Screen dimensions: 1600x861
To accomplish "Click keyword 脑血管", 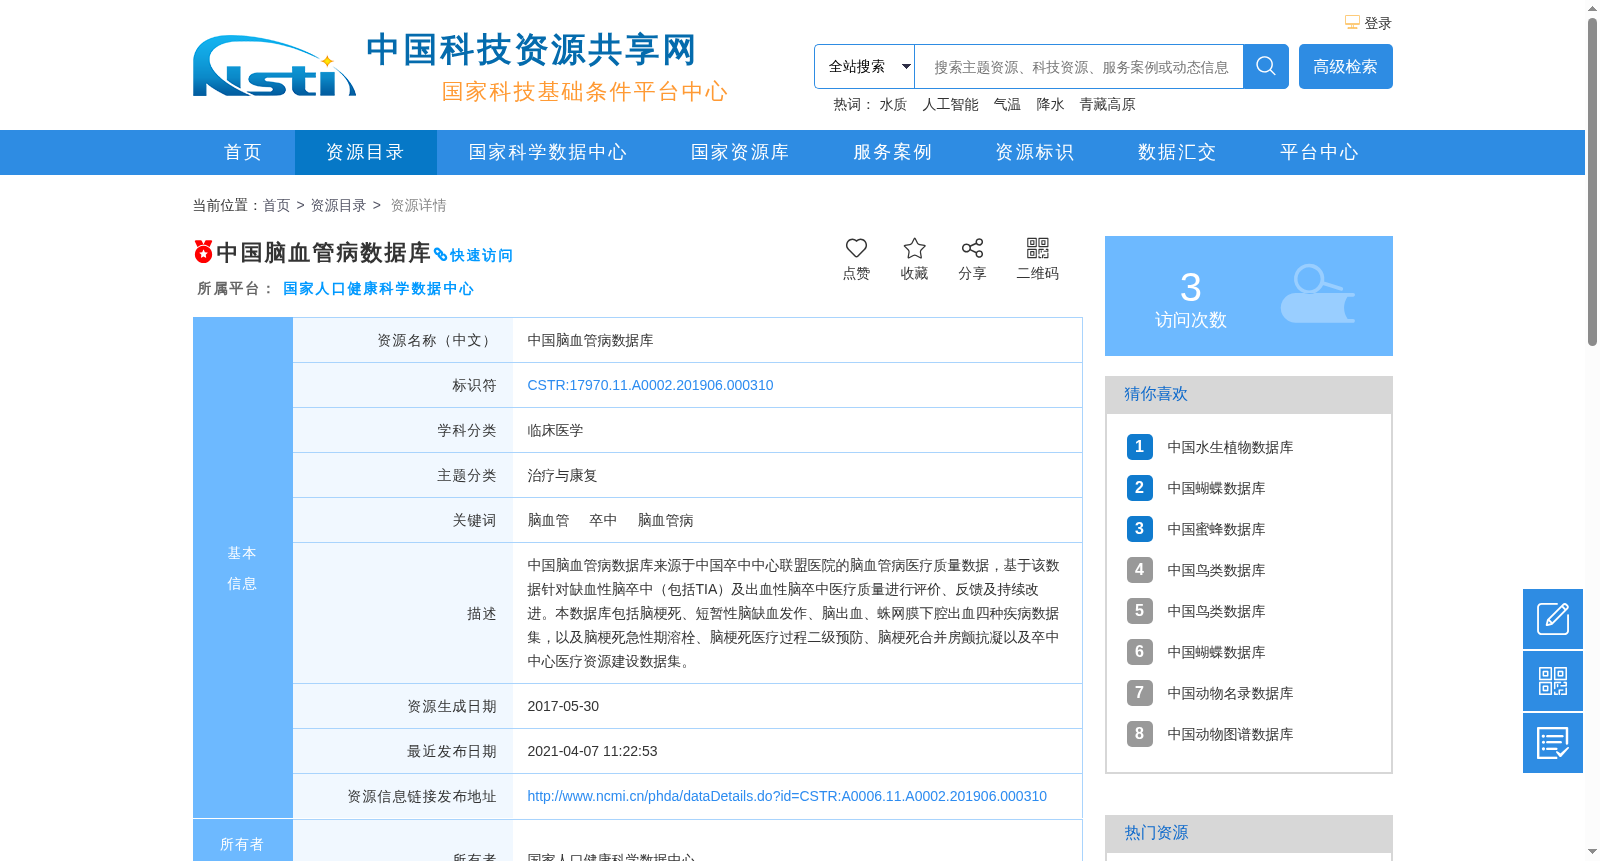I will coord(548,520).
